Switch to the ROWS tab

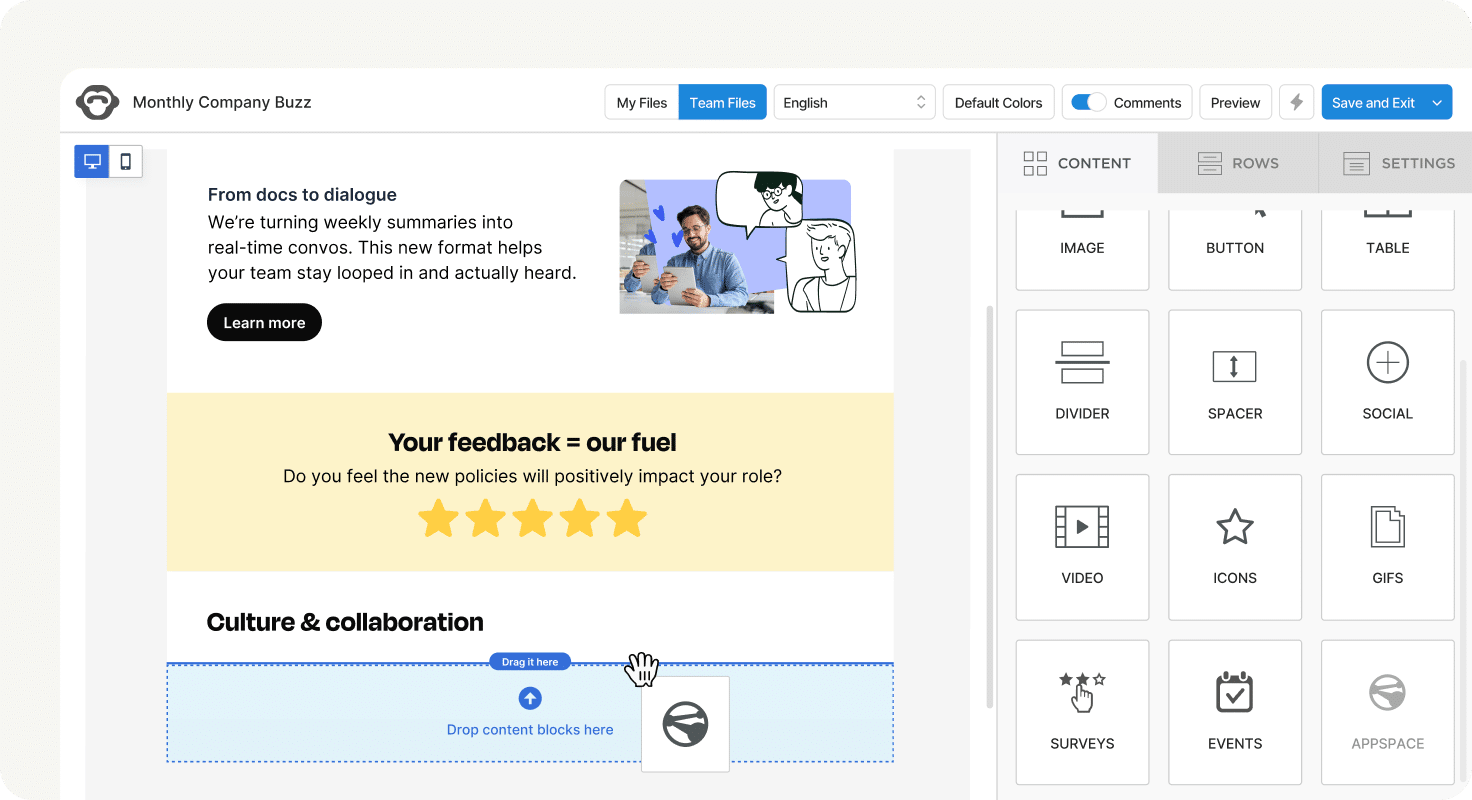1237,163
